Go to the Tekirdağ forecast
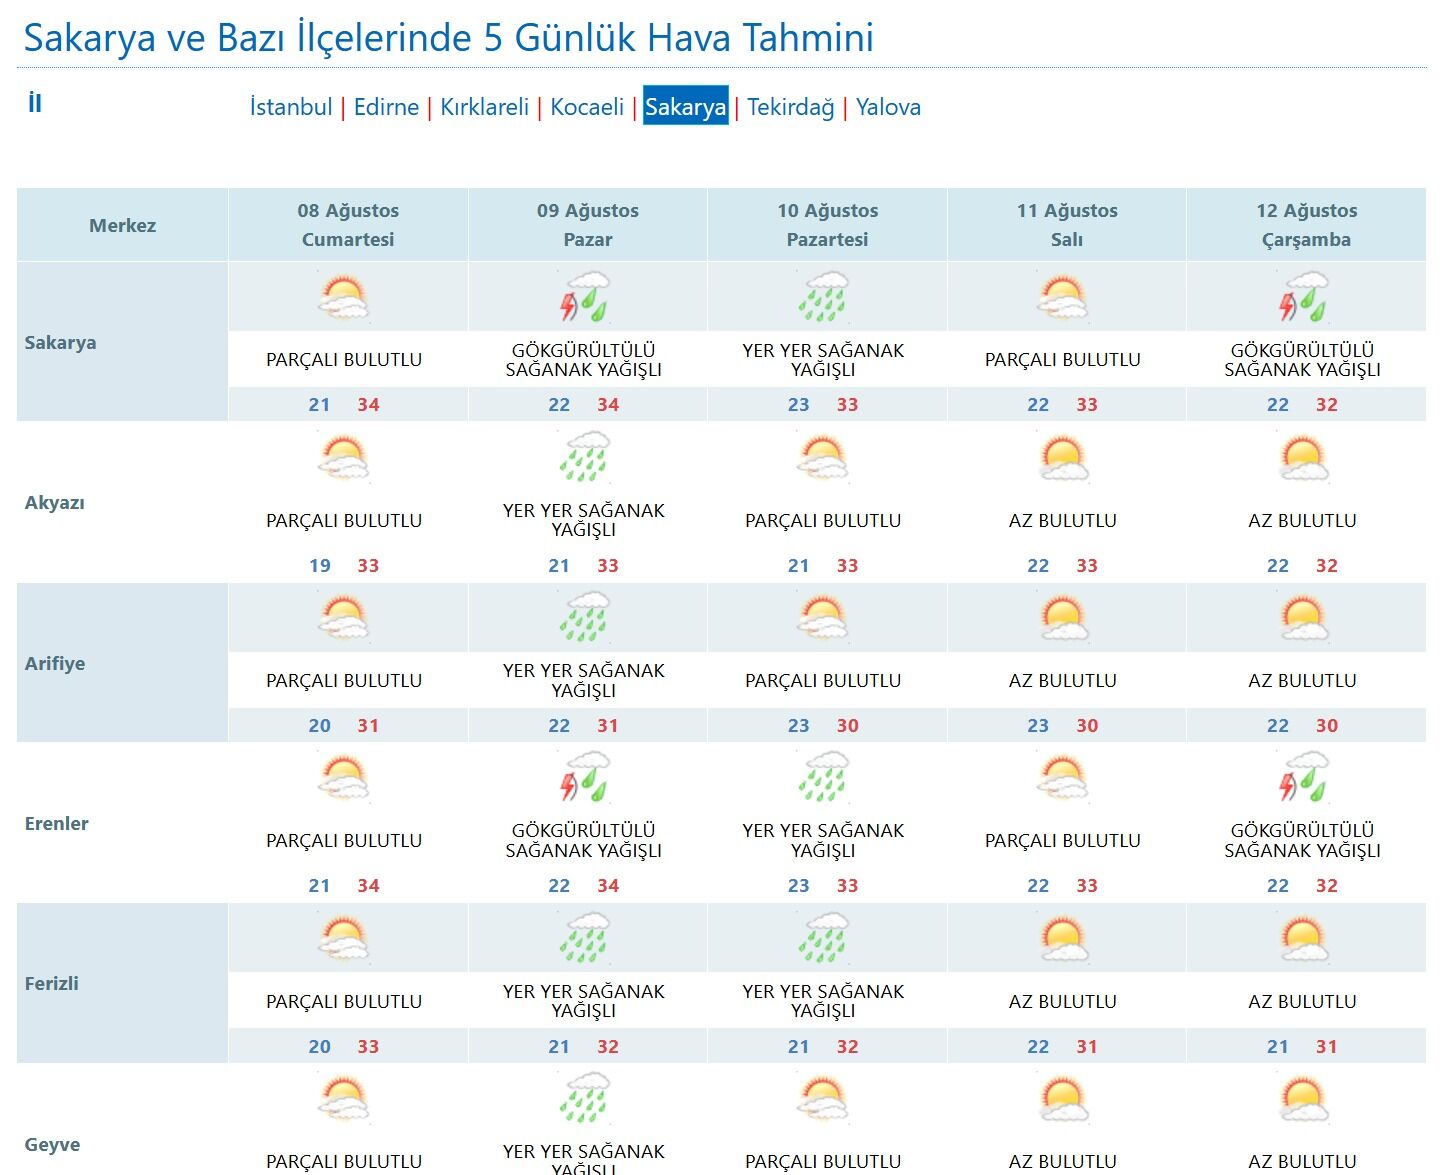This screenshot has width=1449, height=1175. (x=791, y=107)
